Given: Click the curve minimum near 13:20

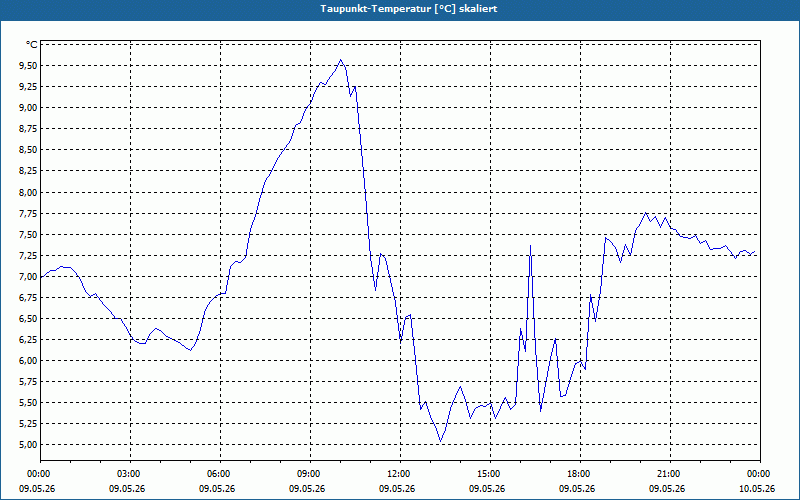Looking at the screenshot, I should 441,441.
